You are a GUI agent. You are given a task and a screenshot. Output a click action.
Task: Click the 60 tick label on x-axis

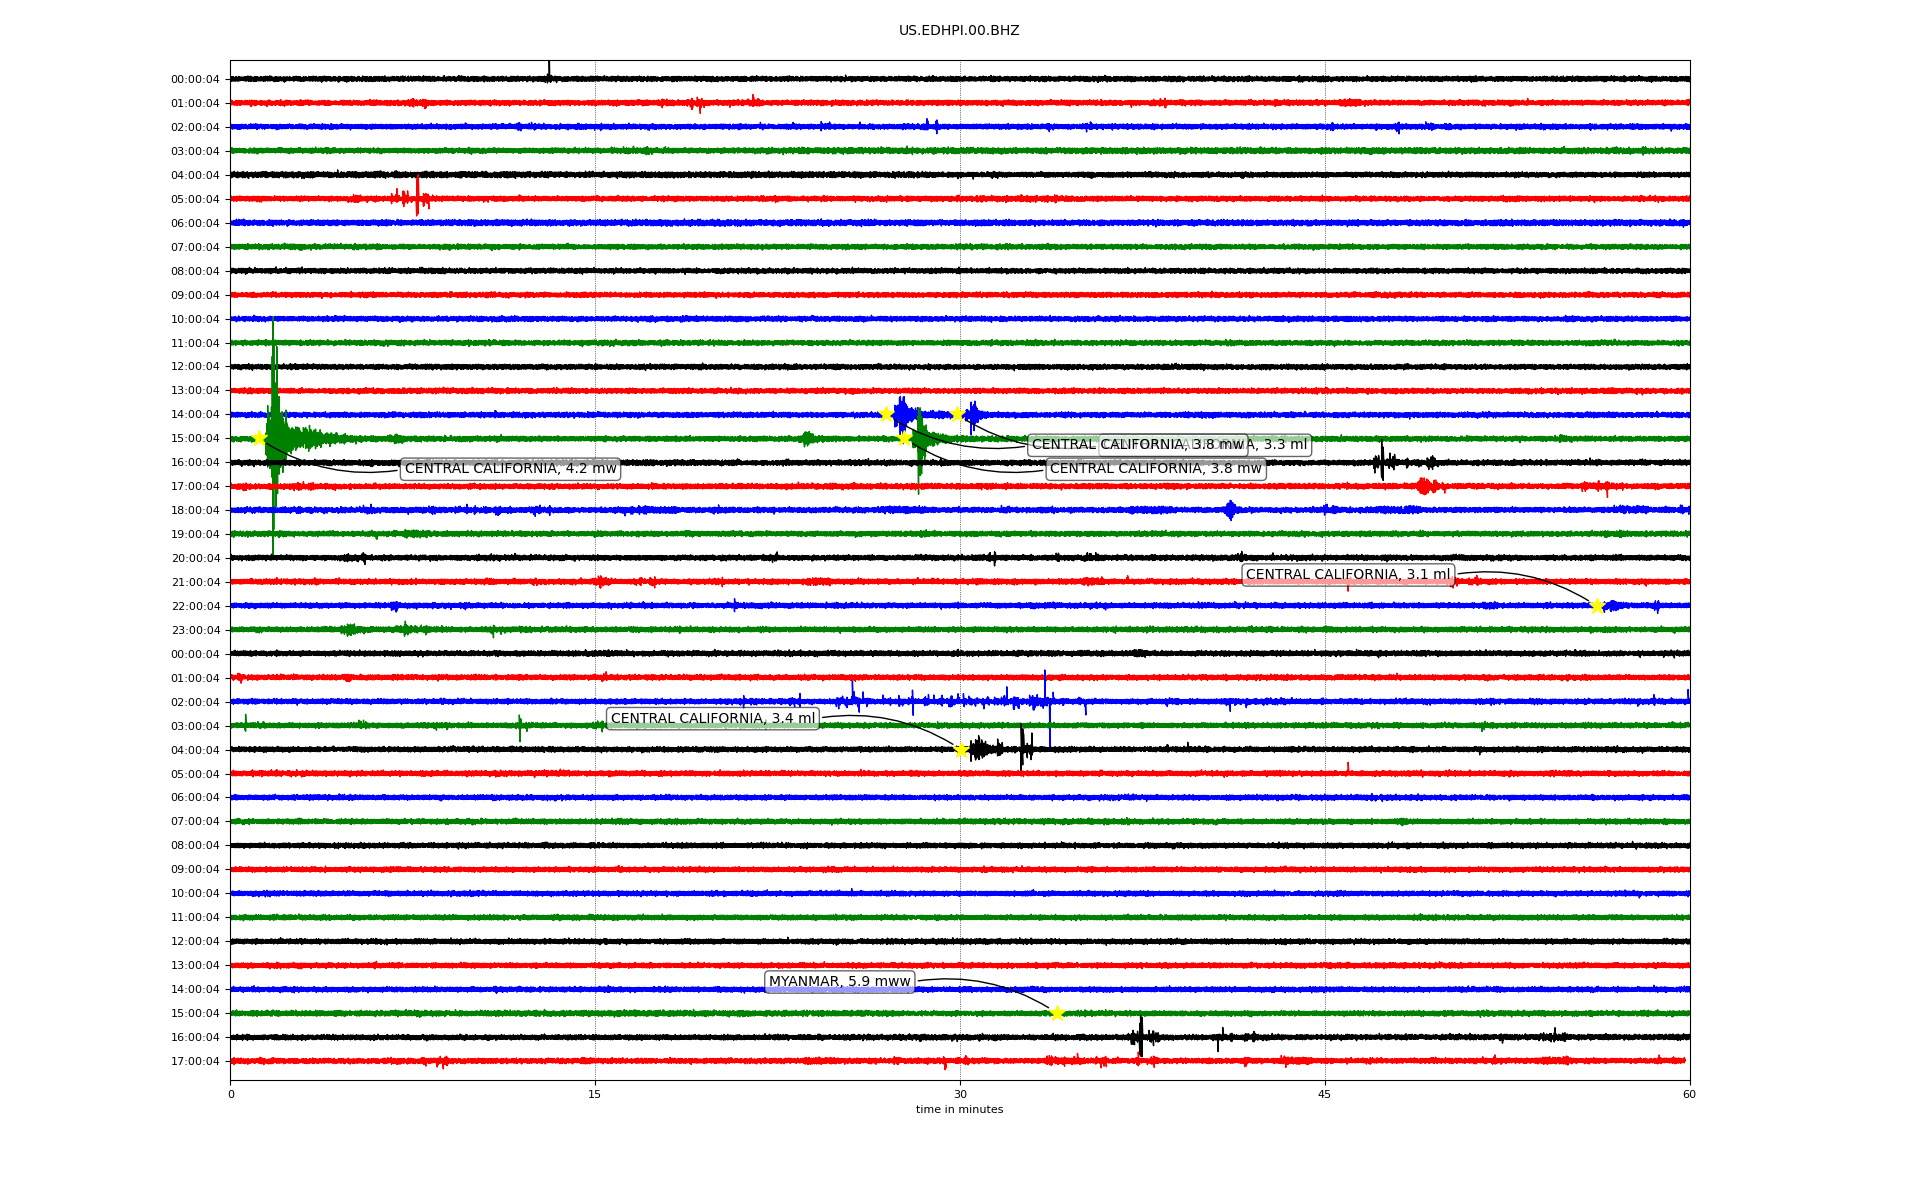coord(1689,1094)
